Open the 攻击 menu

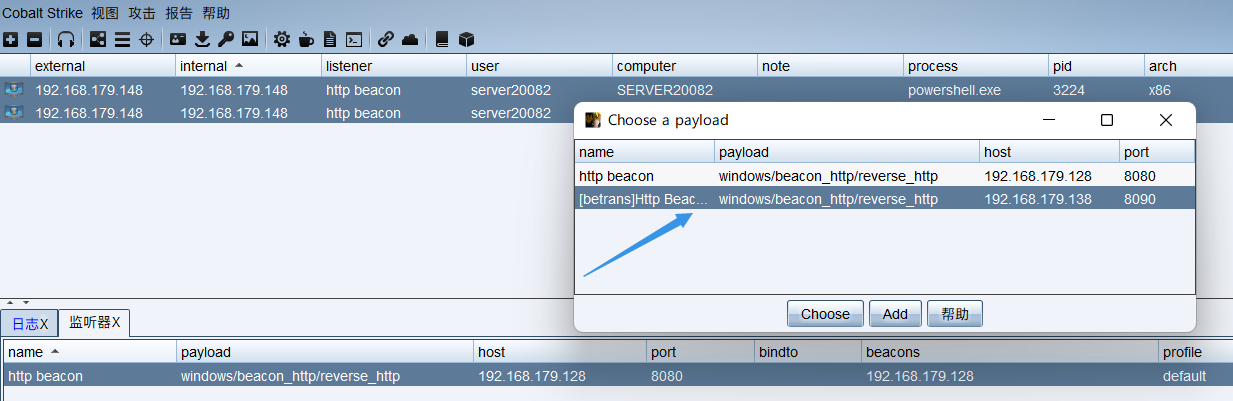click(x=142, y=13)
